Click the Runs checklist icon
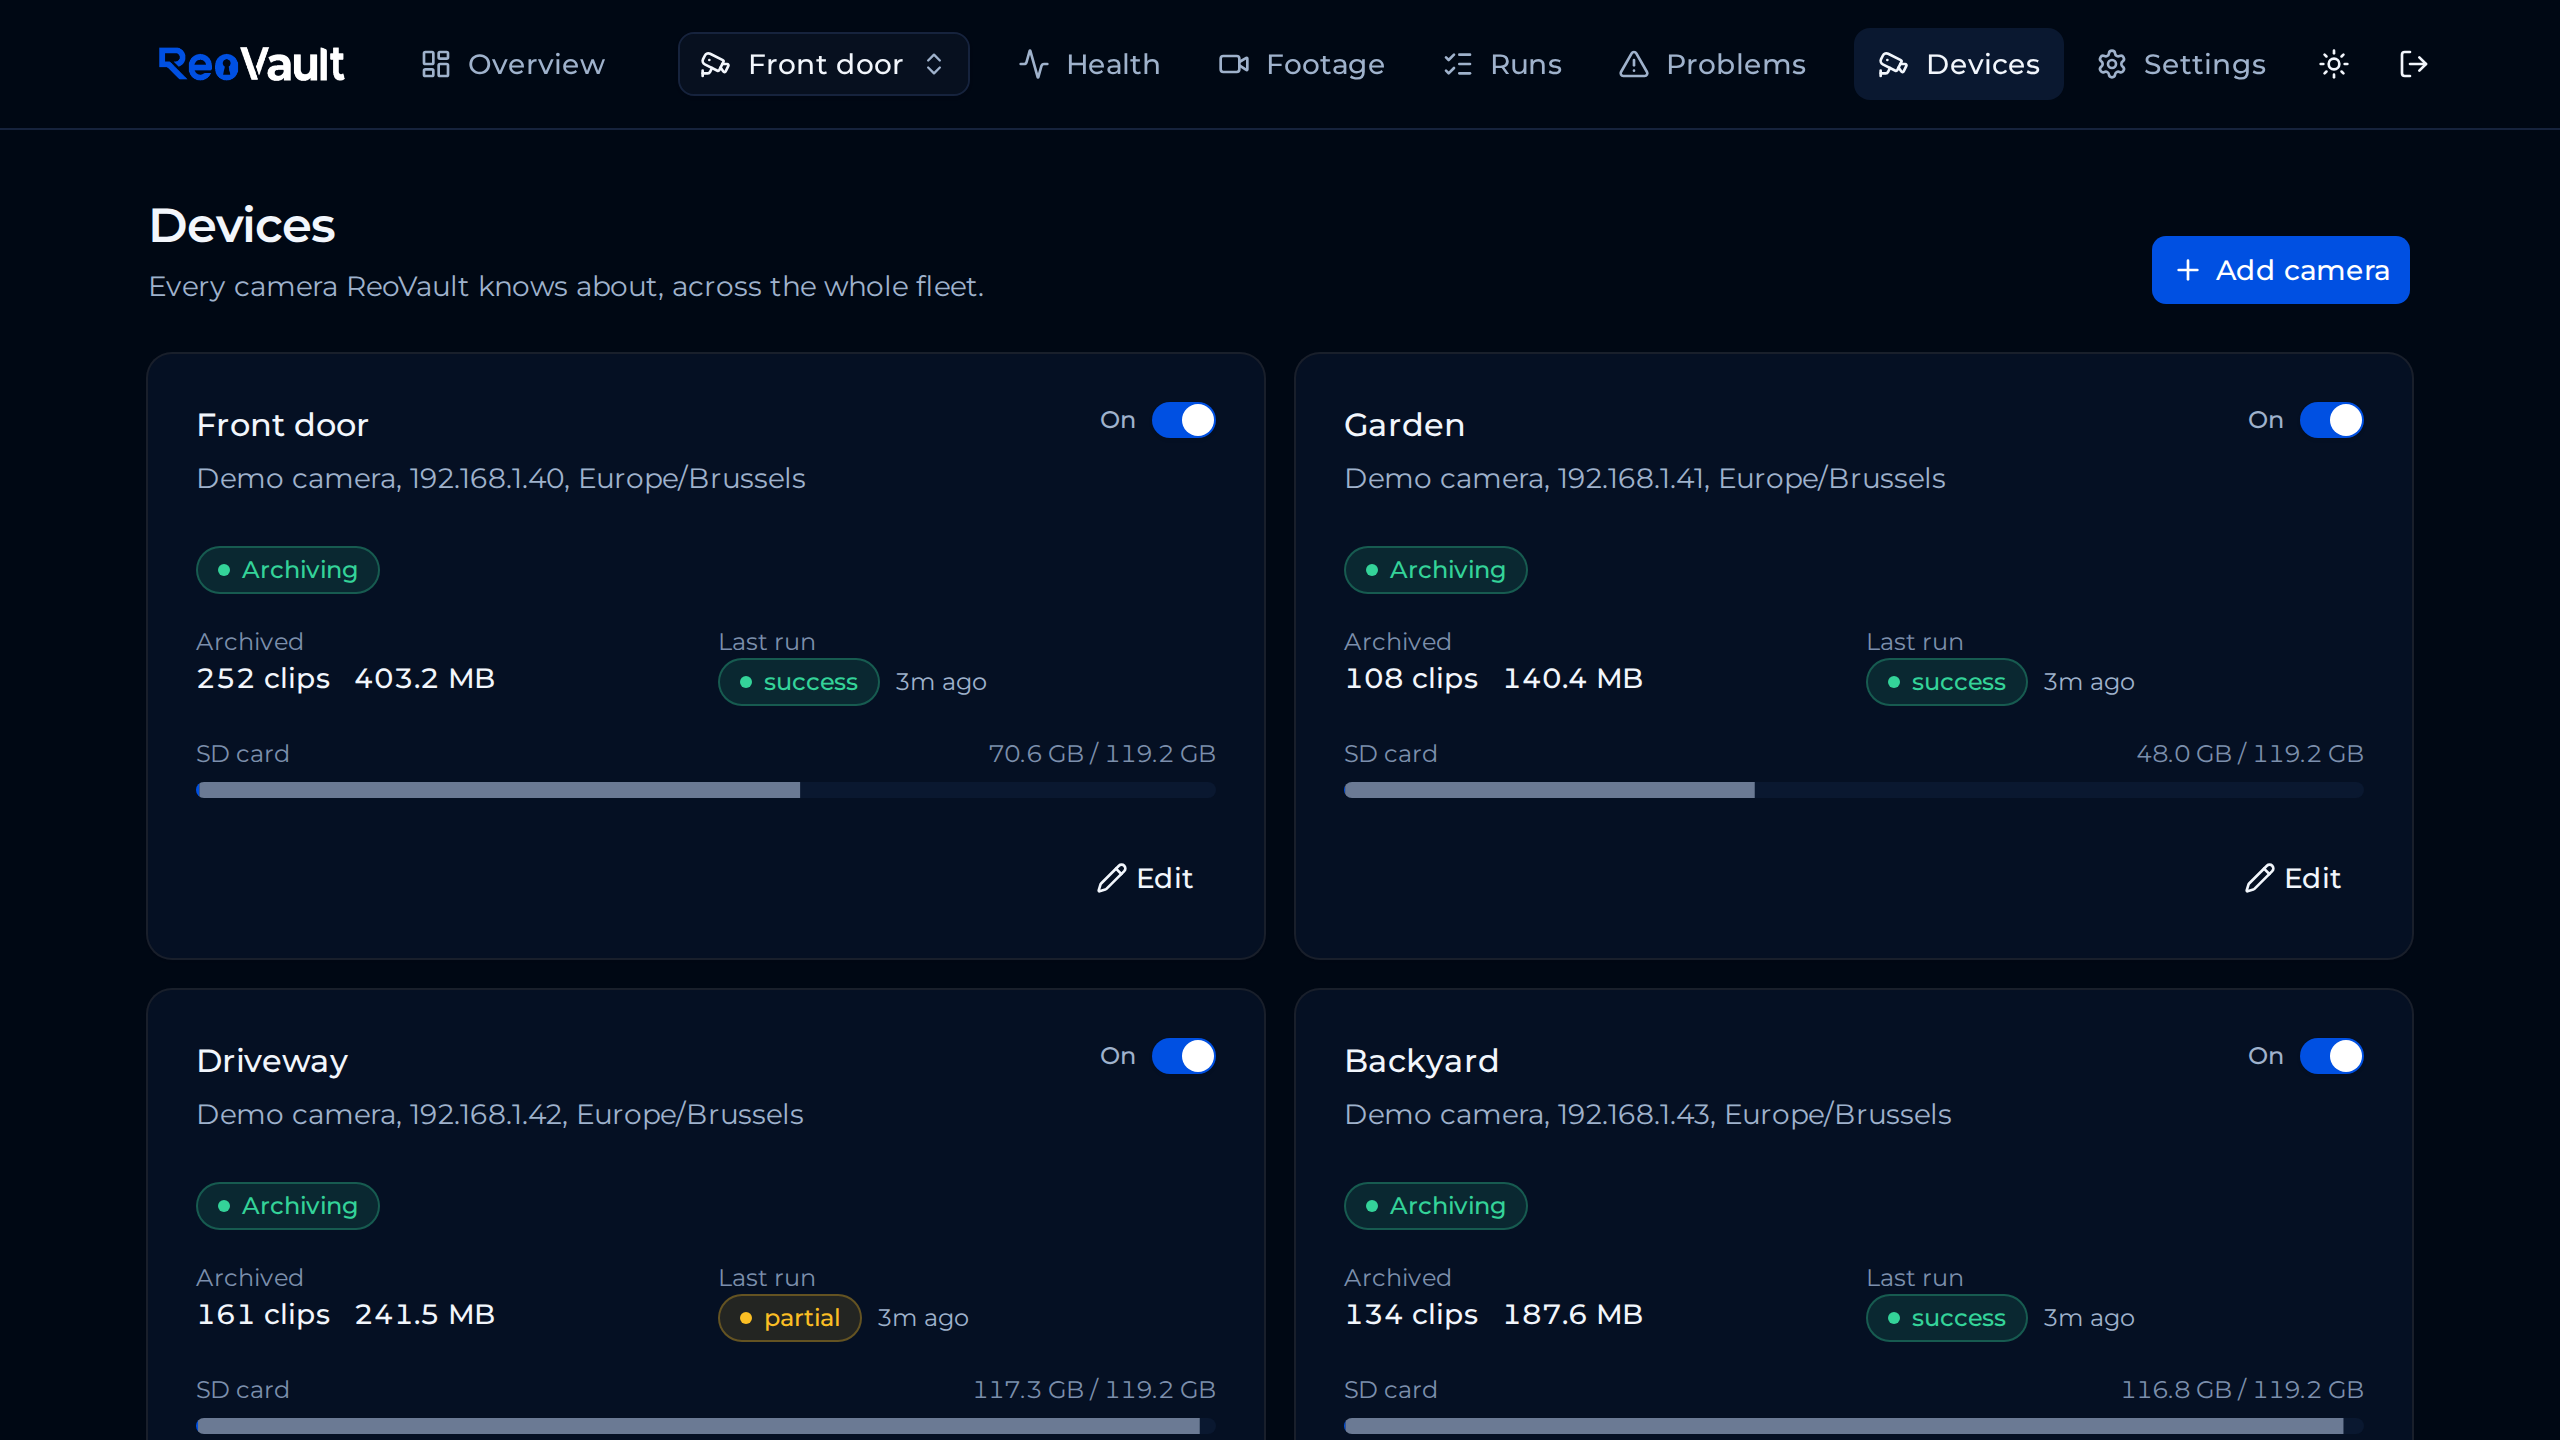This screenshot has height=1440, width=2560. [x=1458, y=64]
